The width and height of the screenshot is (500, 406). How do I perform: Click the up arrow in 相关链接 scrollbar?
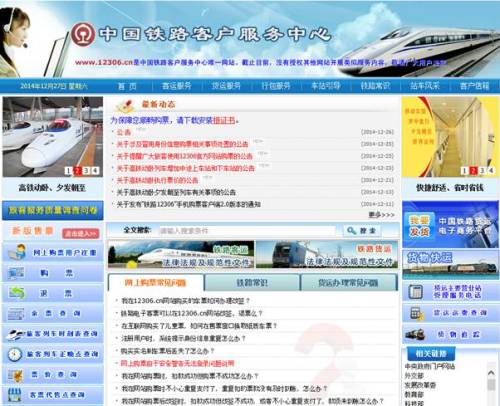click(491, 373)
